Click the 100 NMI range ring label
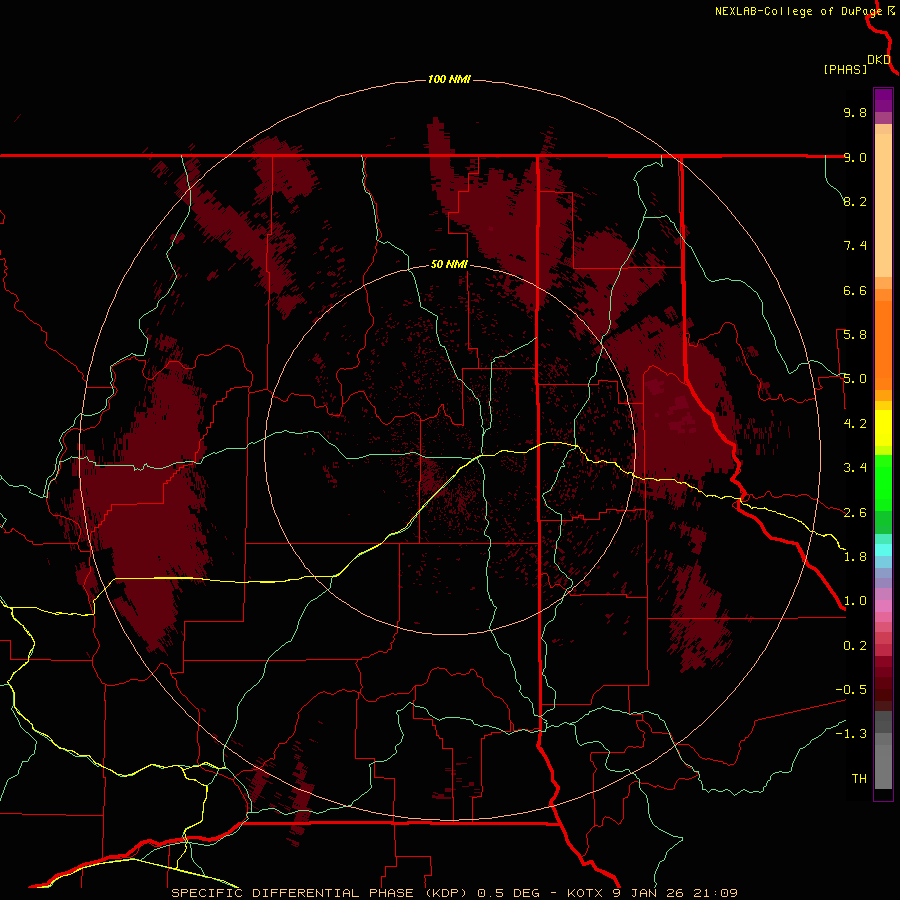This screenshot has width=900, height=900. click(x=449, y=79)
